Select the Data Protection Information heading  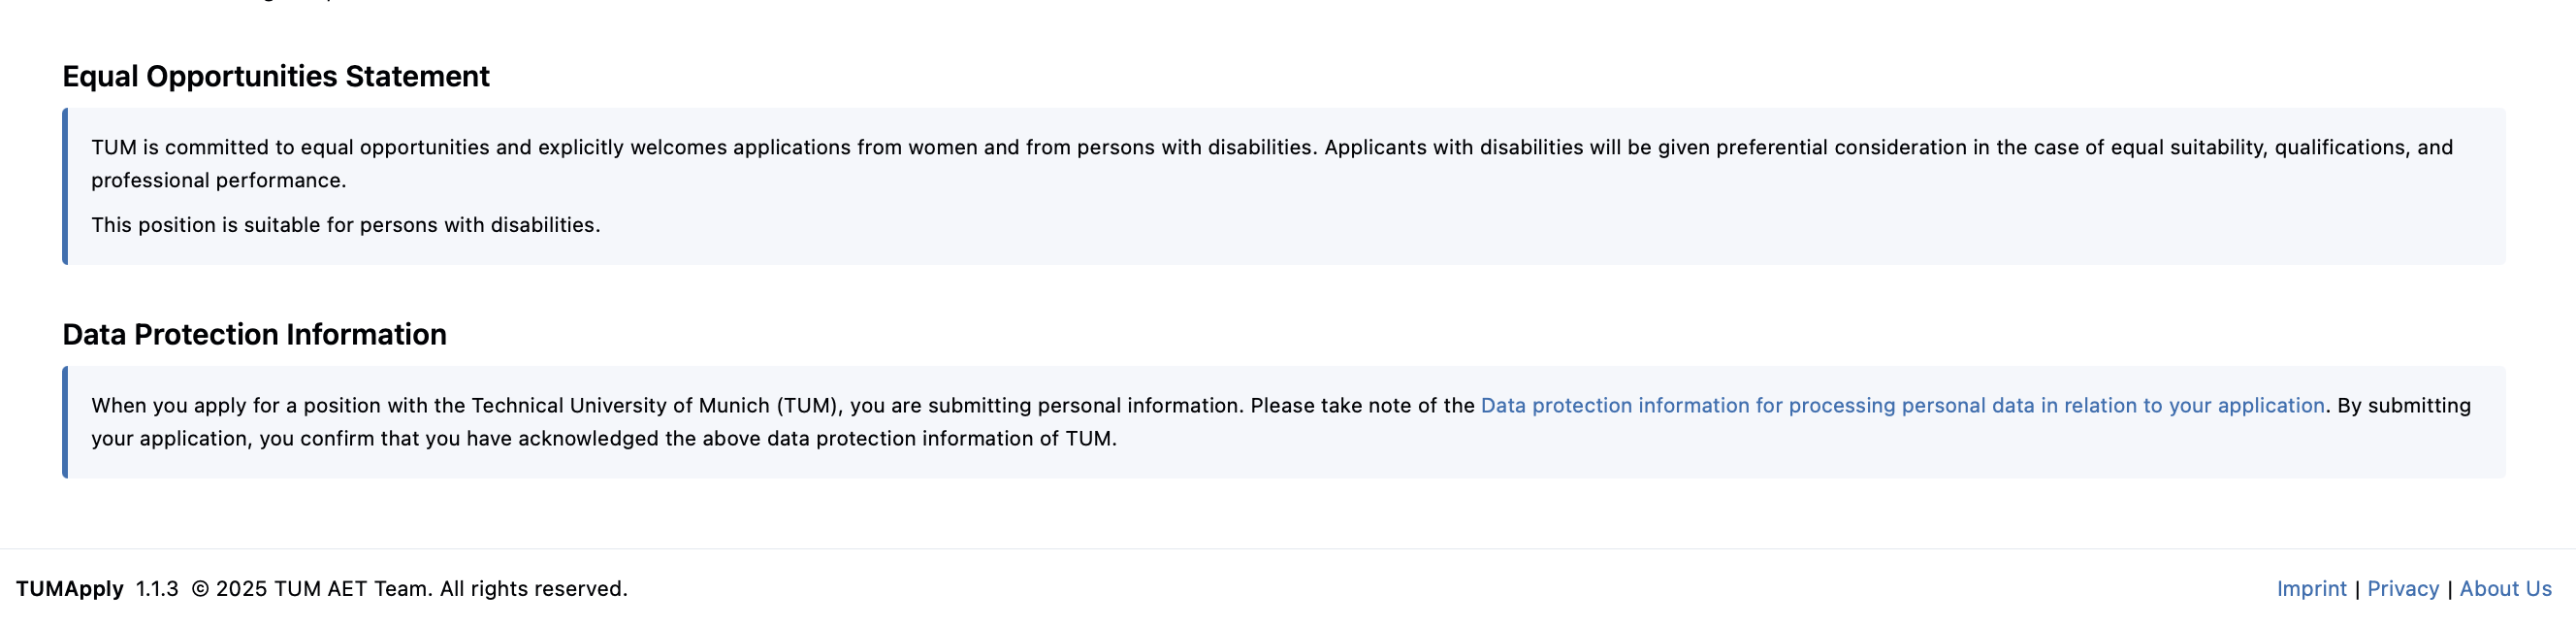click(254, 335)
